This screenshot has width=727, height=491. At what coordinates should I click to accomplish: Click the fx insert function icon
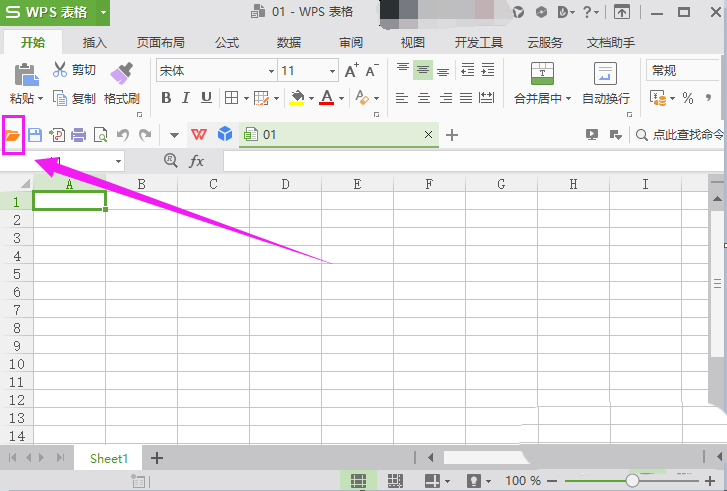tap(197, 161)
